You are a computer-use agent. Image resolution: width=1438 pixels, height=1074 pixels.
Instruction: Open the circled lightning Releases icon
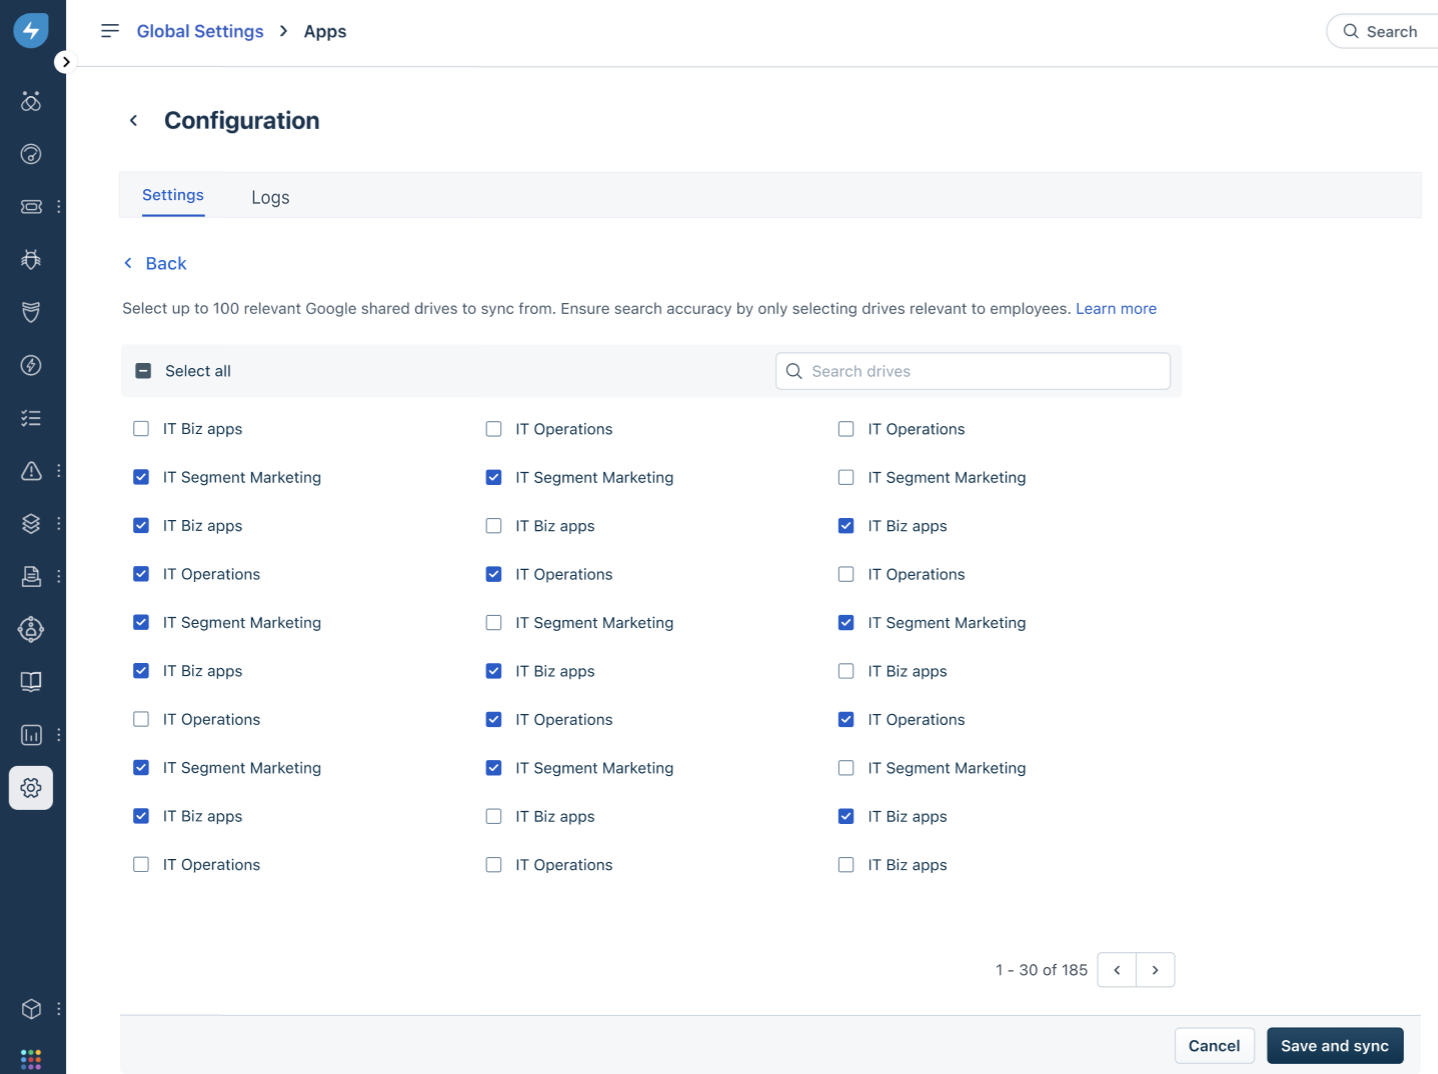pyautogui.click(x=31, y=365)
